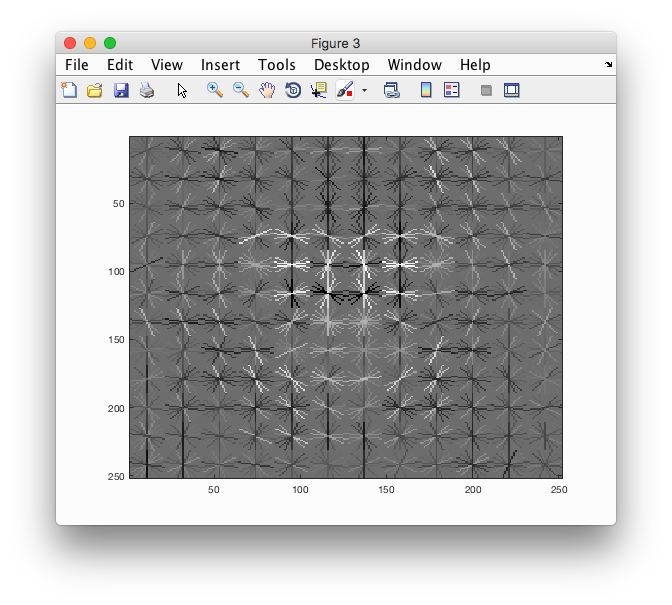Expand the toolbar dock arrow at right
The height and width of the screenshot is (605, 672).
[x=609, y=65]
